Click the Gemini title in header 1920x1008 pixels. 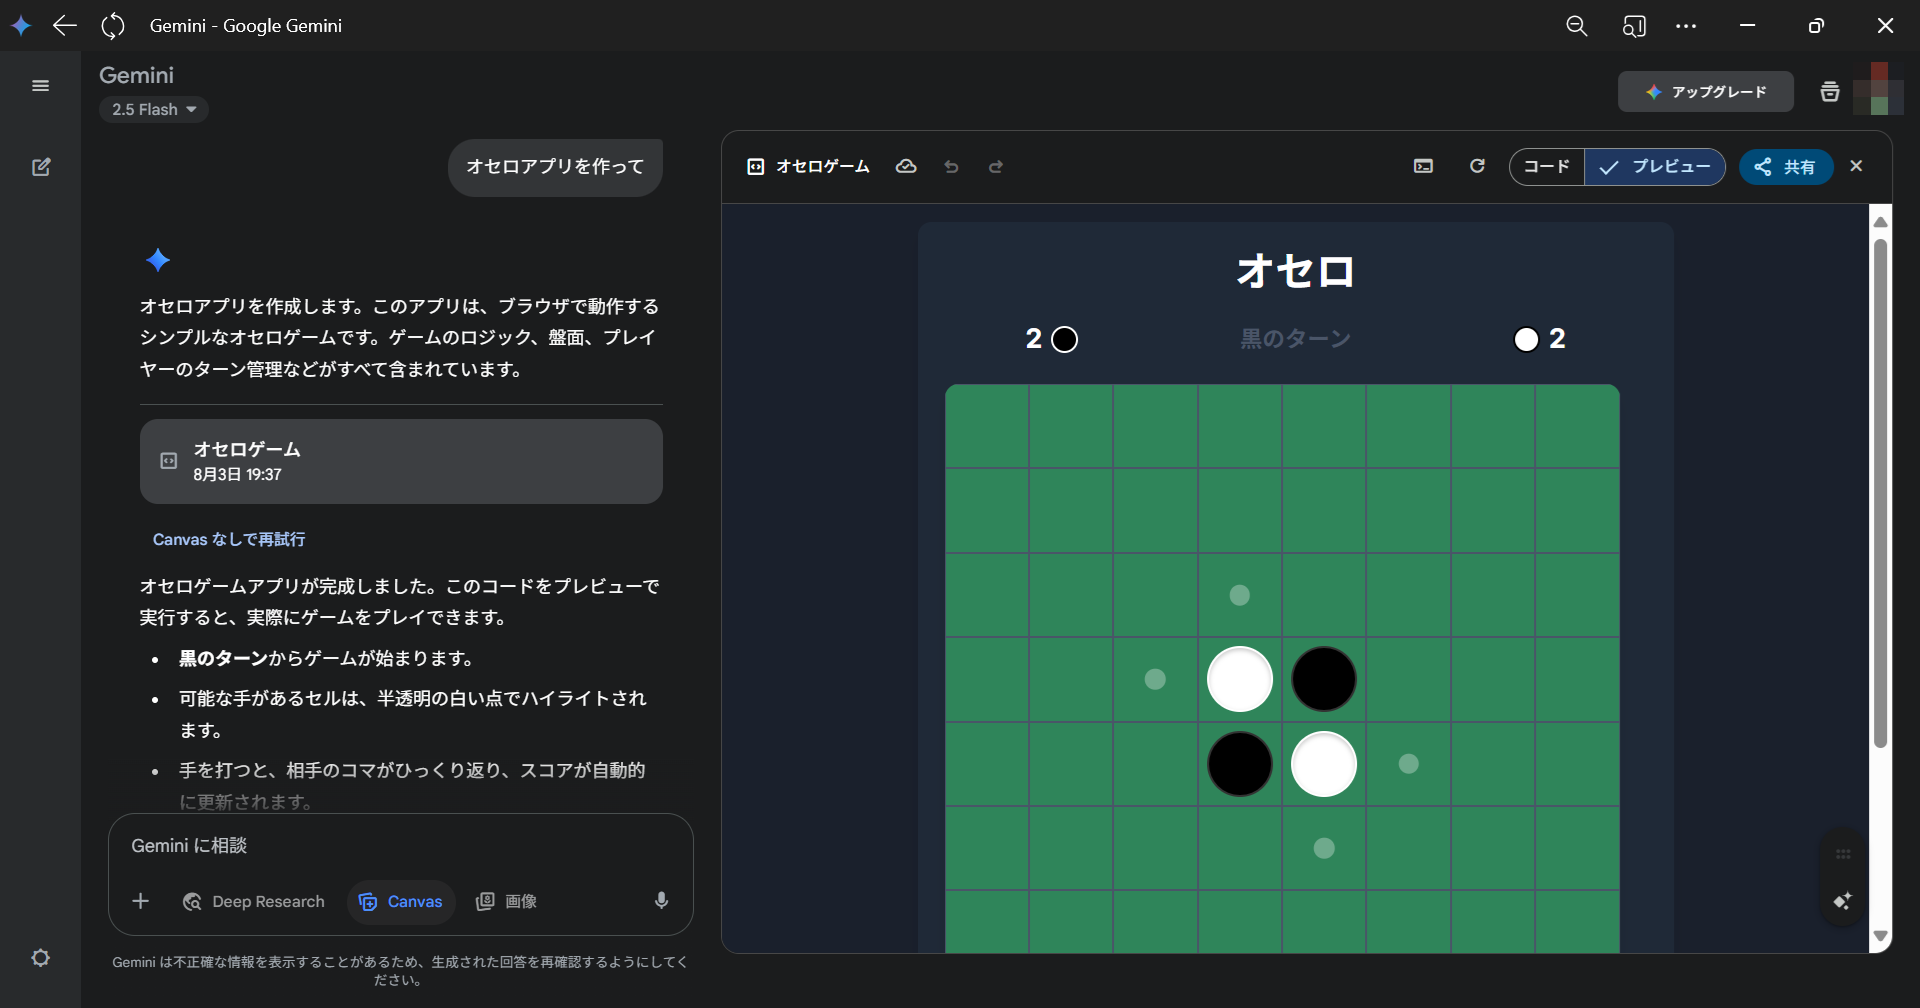(136, 75)
